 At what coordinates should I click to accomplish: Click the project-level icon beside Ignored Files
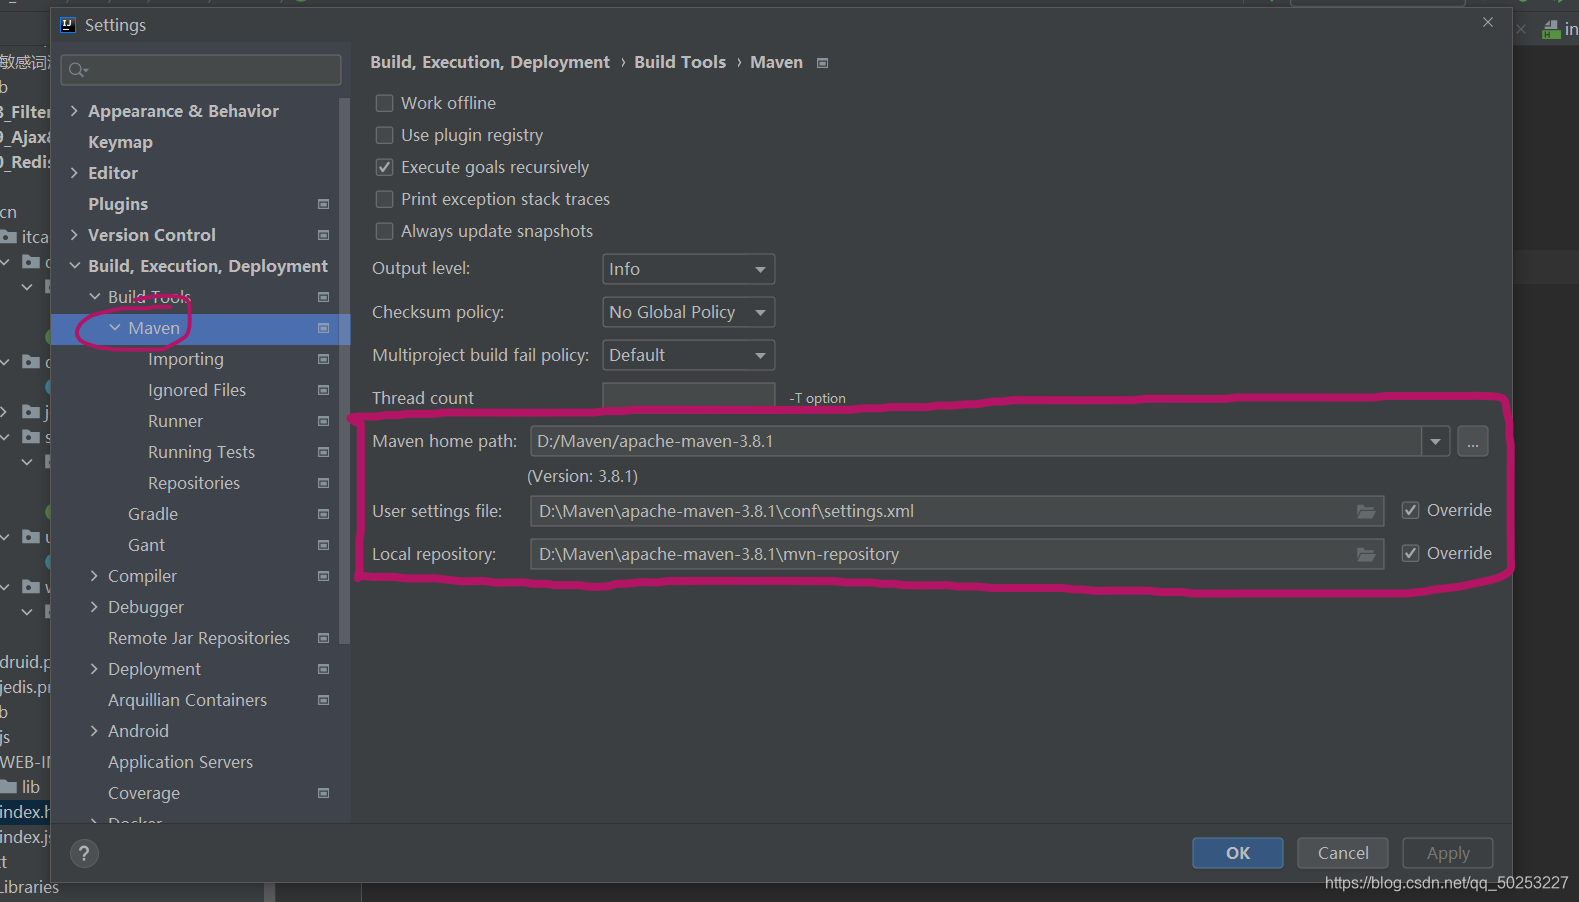pyautogui.click(x=323, y=390)
